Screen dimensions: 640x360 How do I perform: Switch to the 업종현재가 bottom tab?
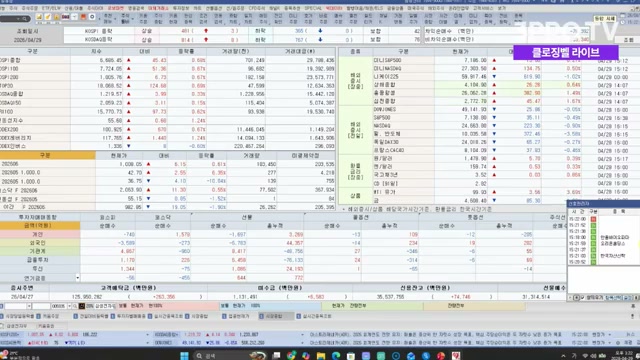point(238,316)
